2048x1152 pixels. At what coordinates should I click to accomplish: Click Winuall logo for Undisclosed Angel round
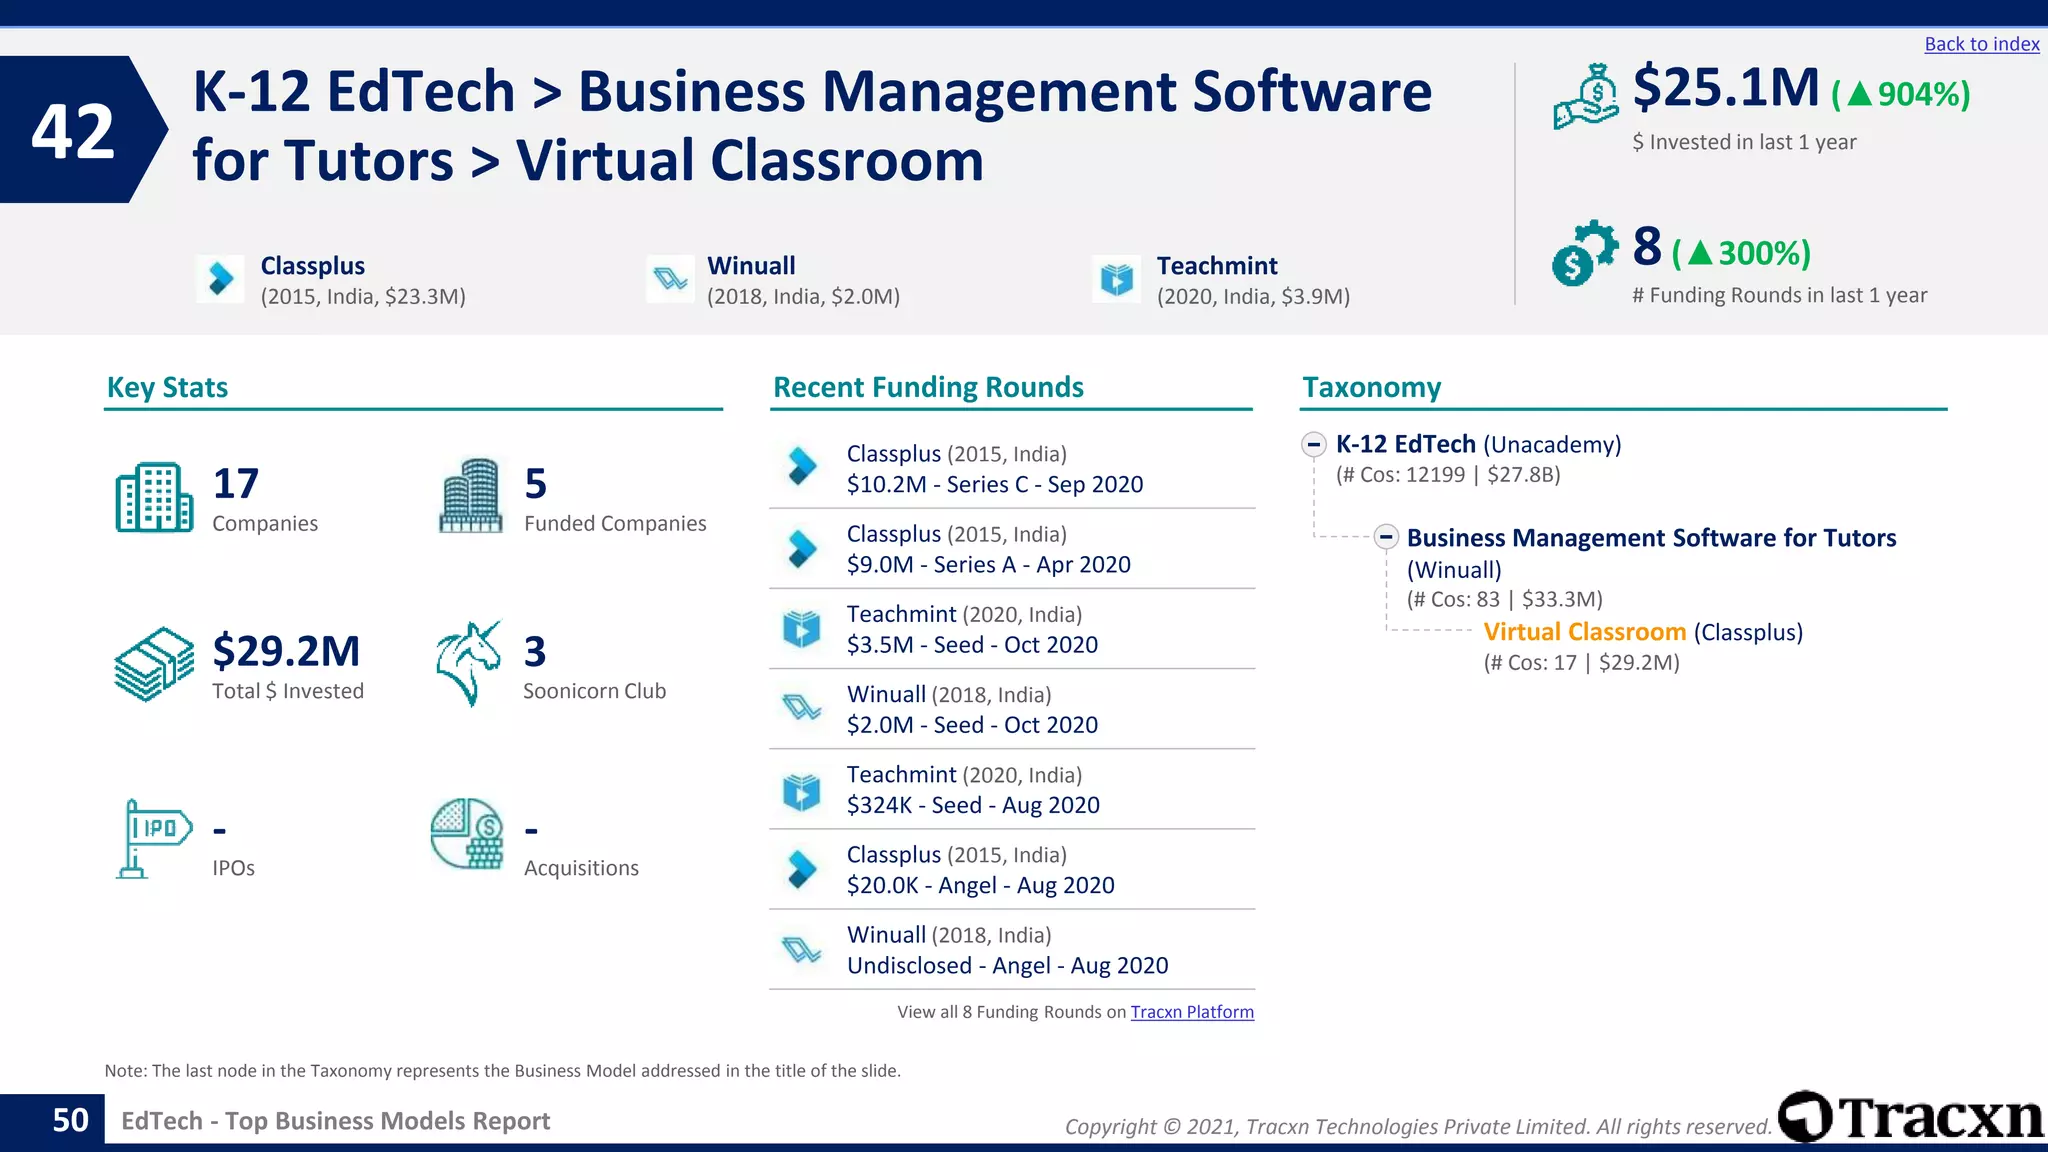click(x=801, y=949)
